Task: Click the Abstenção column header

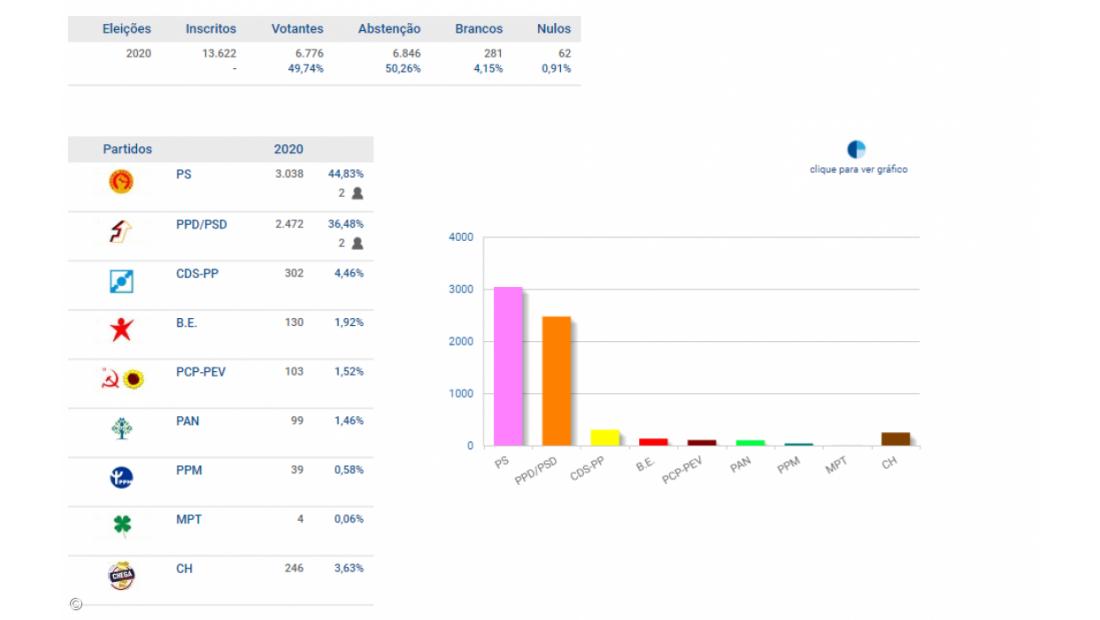Action: click(389, 29)
